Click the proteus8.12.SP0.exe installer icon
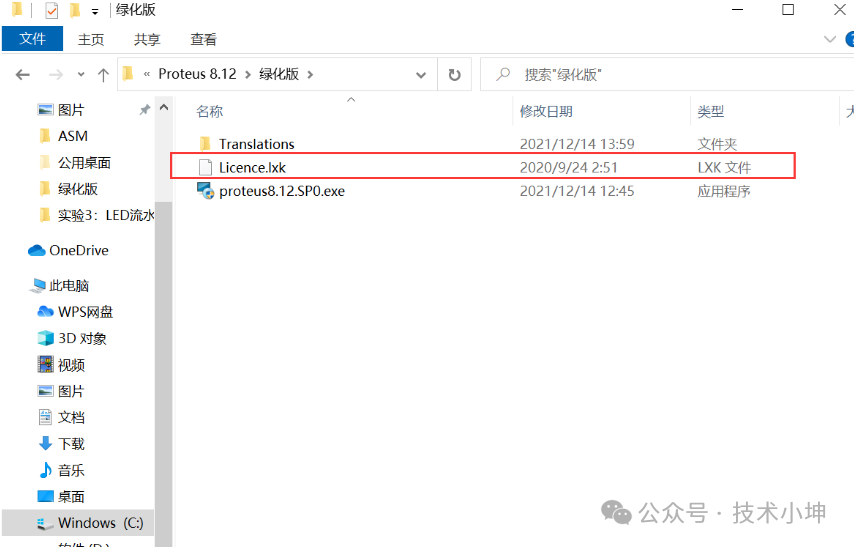This screenshot has height=547, width=854. 205,191
